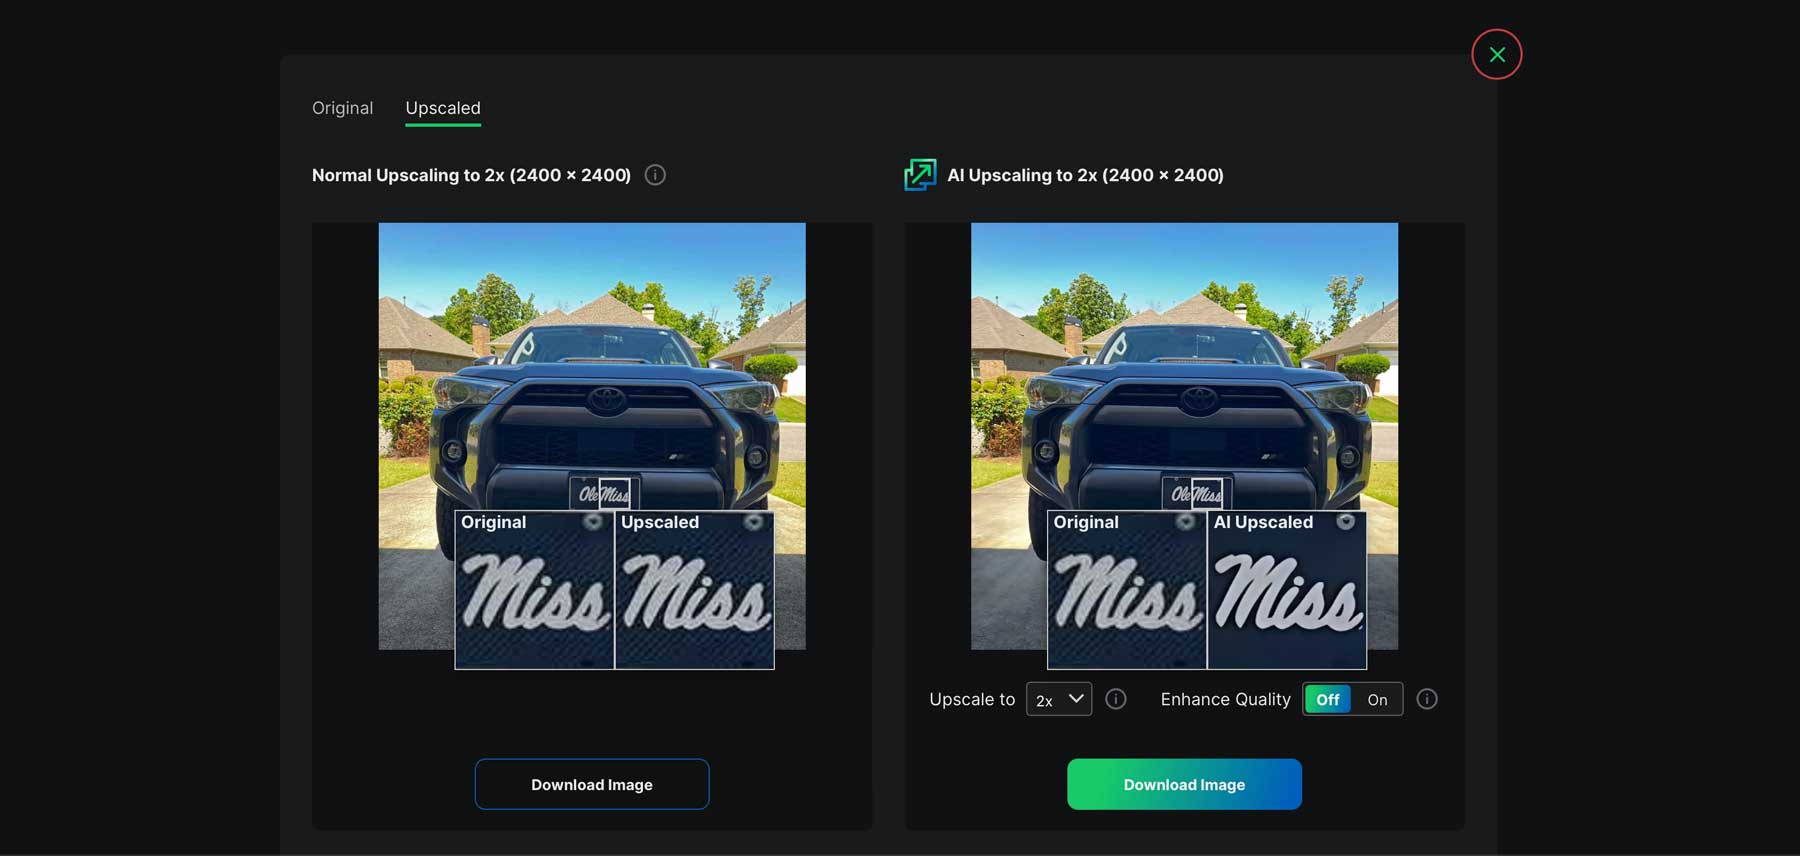Image resolution: width=1800 pixels, height=856 pixels.
Task: Select the Upscaled tab
Action: 443,108
